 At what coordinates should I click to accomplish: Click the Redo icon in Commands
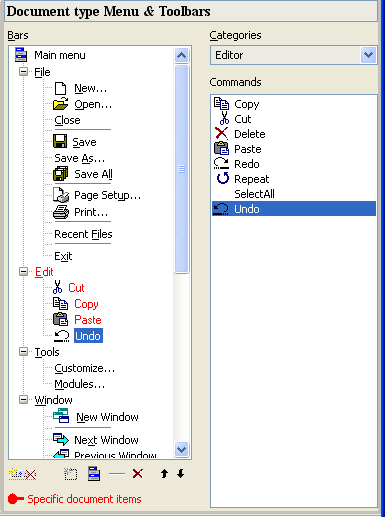(221, 163)
